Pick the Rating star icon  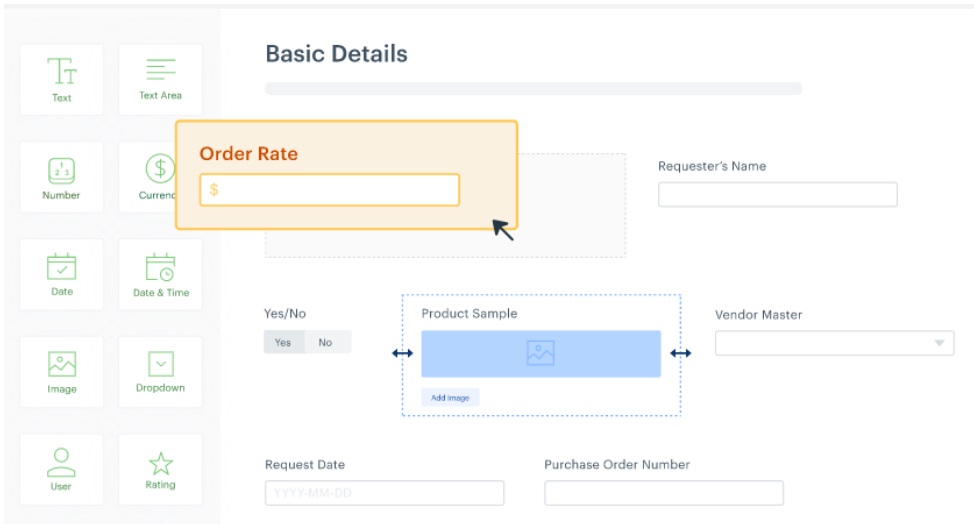pos(160,463)
